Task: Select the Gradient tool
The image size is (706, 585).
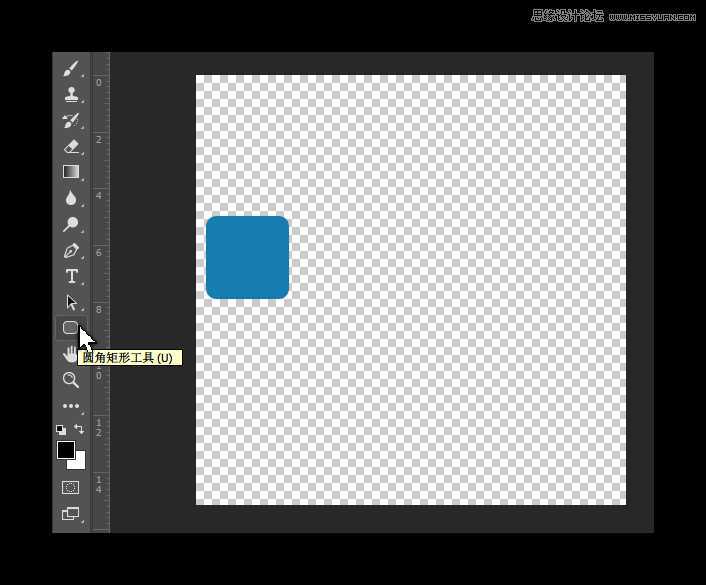Action: 71,172
